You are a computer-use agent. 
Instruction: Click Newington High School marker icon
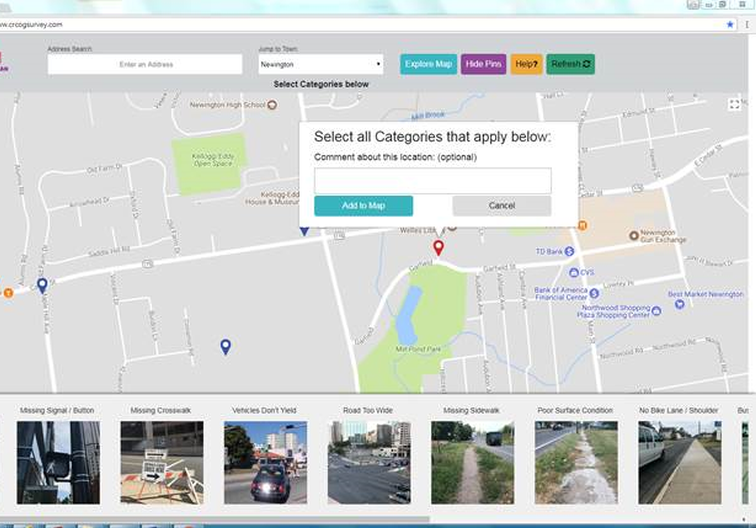click(272, 105)
